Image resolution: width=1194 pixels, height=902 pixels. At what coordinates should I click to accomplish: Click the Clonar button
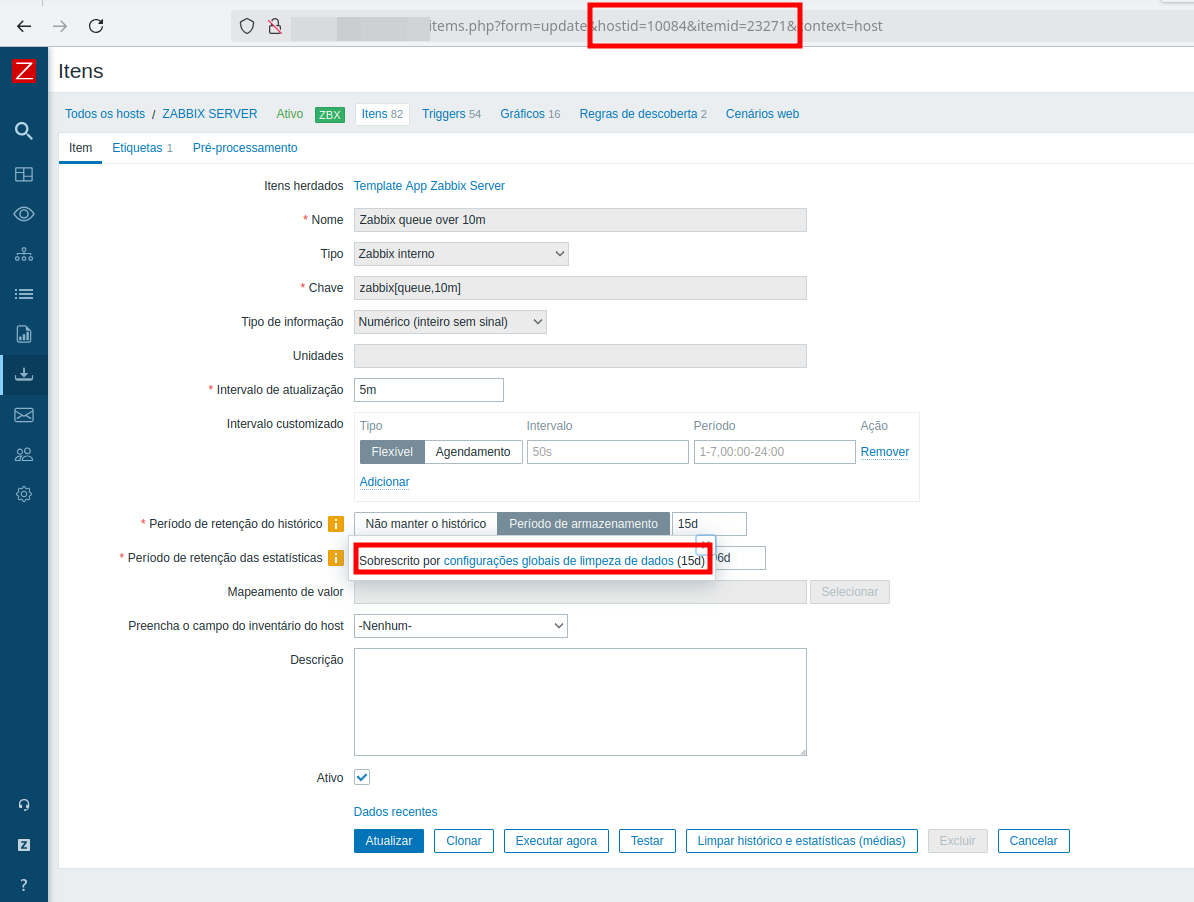pyautogui.click(x=464, y=841)
